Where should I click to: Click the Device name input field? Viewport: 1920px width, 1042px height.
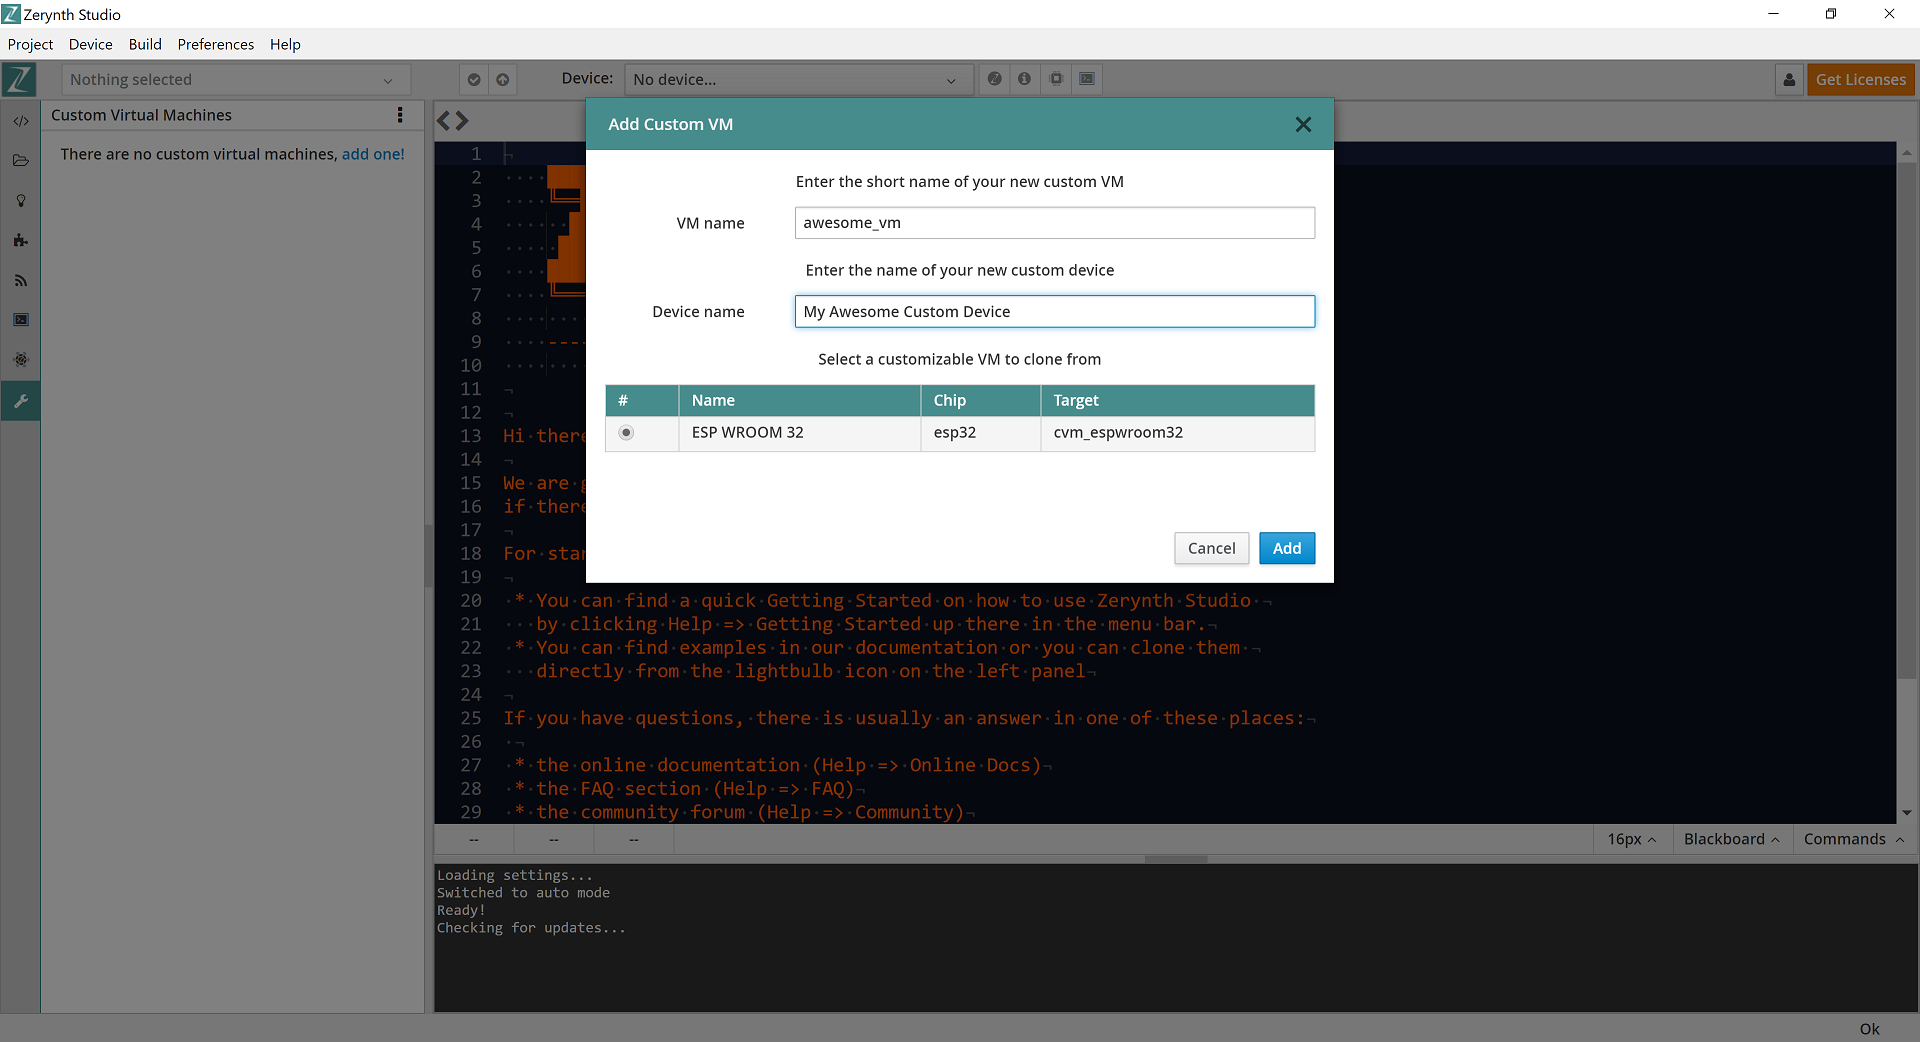1054,311
